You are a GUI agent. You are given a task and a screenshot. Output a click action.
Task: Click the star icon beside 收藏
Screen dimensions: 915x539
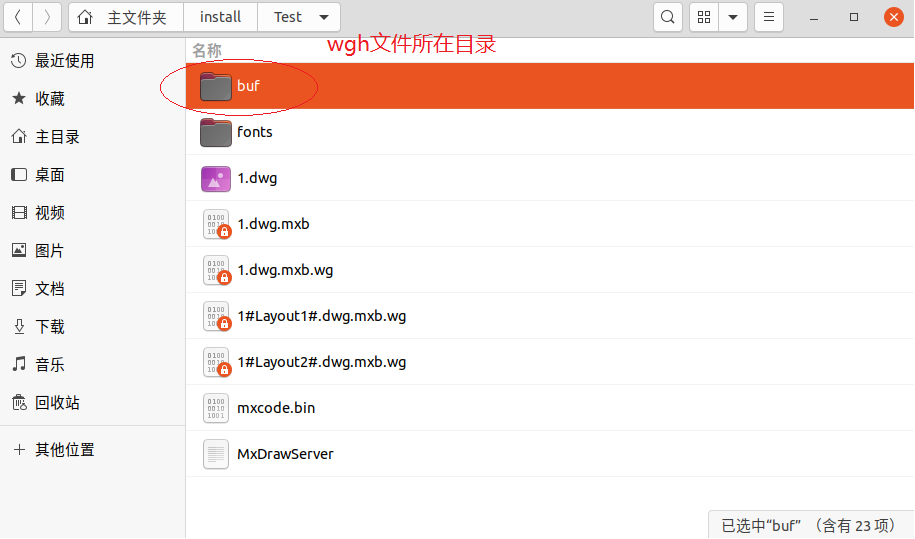[x=19, y=98]
